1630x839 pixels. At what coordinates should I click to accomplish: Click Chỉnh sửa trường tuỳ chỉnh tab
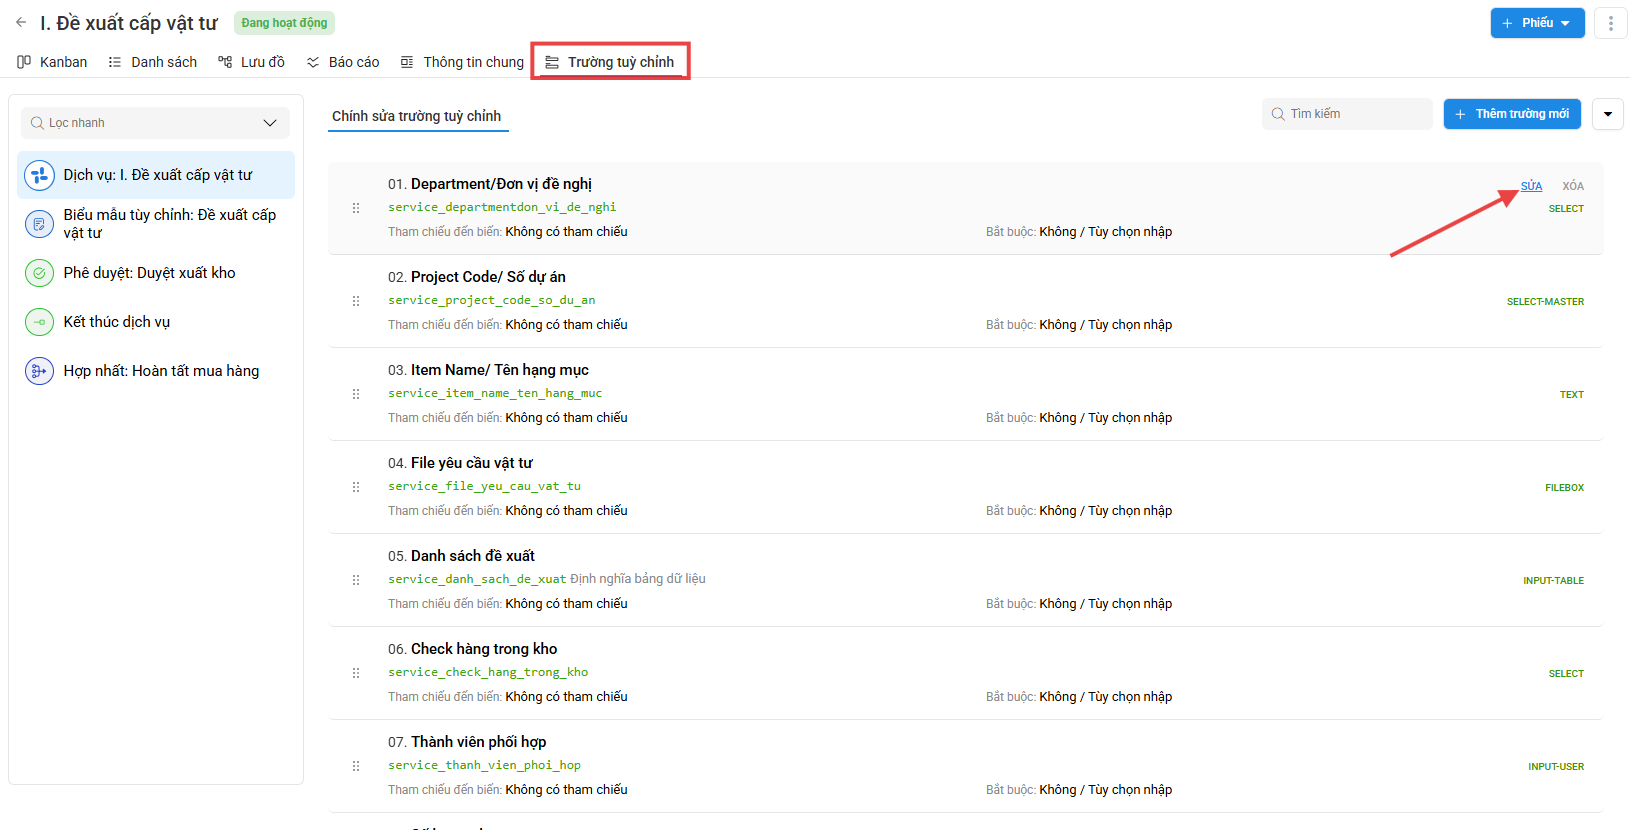[x=416, y=116]
